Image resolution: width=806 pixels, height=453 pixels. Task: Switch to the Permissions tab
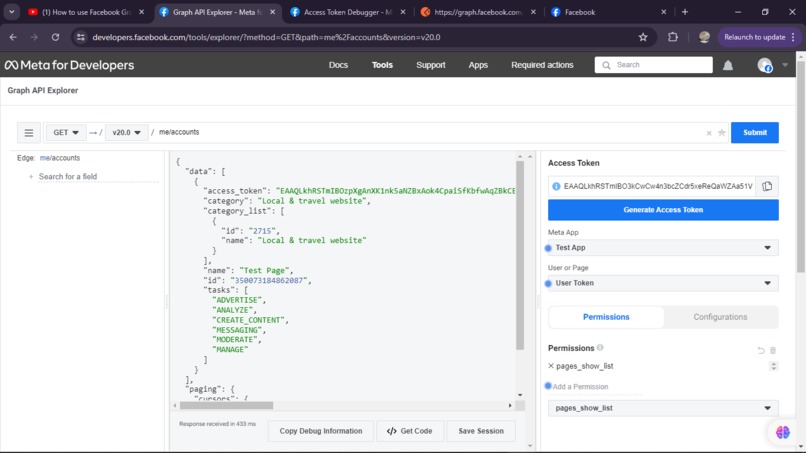pyautogui.click(x=606, y=317)
